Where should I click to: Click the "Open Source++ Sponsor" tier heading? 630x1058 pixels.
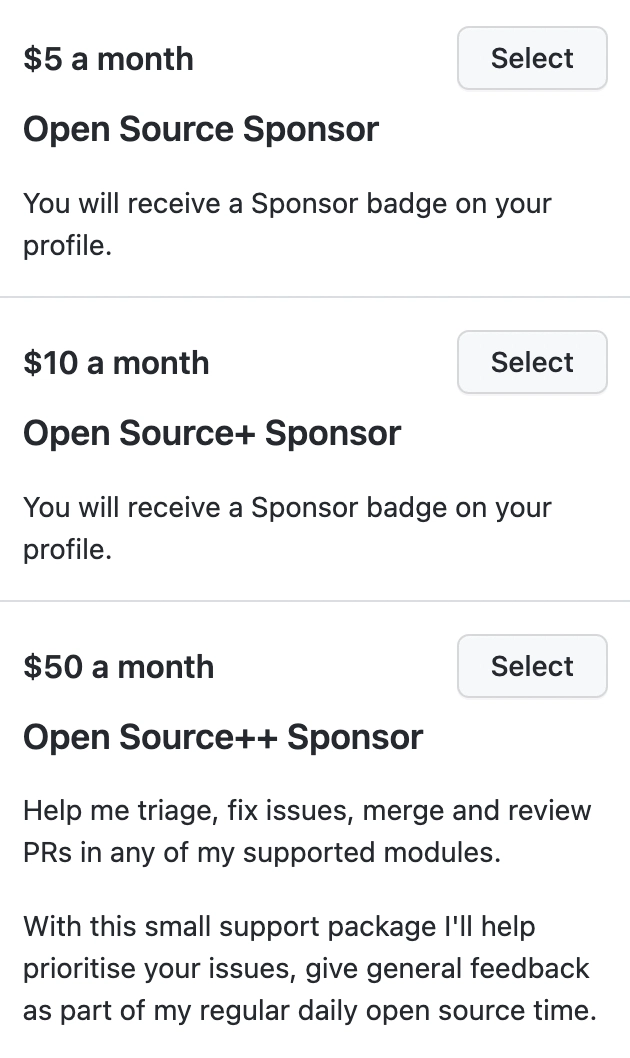[223, 737]
